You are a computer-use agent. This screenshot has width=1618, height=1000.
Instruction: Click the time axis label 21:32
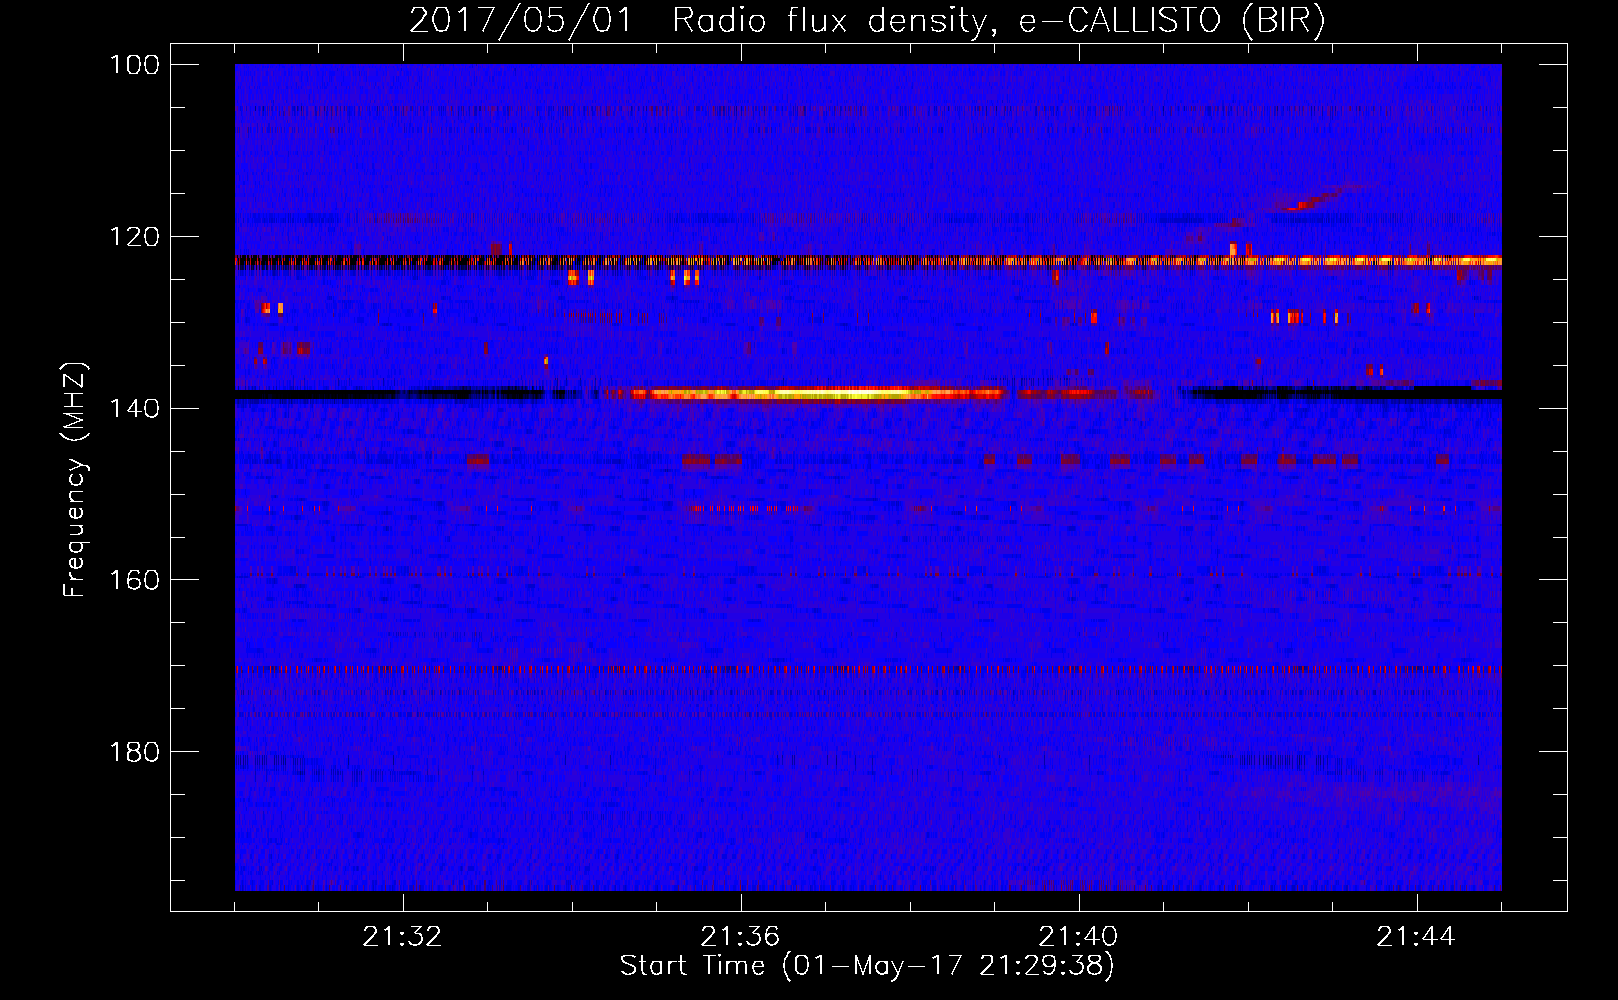click(x=402, y=937)
